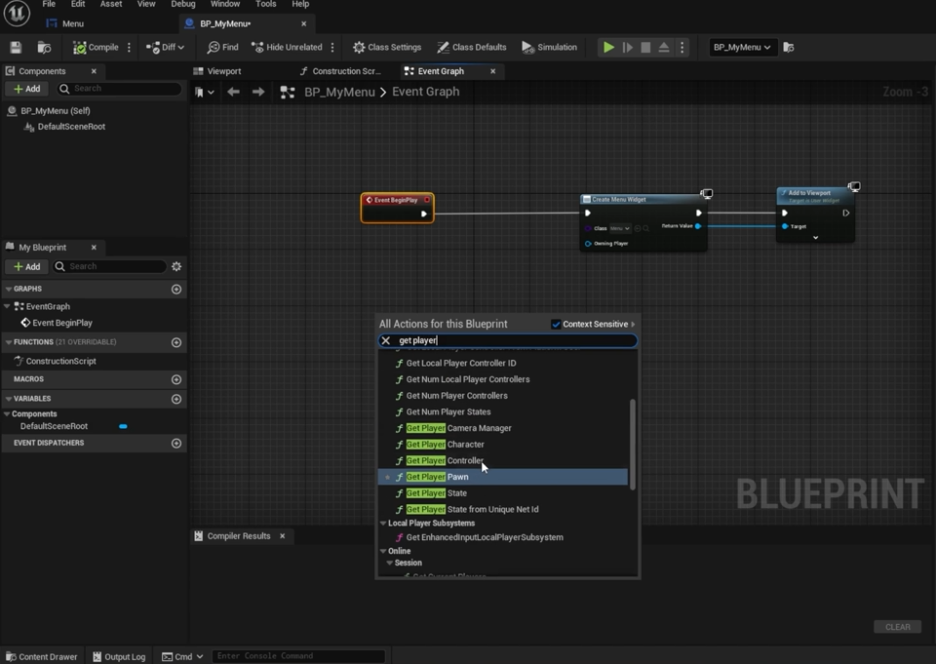Select Get Player Controller action

point(503,460)
